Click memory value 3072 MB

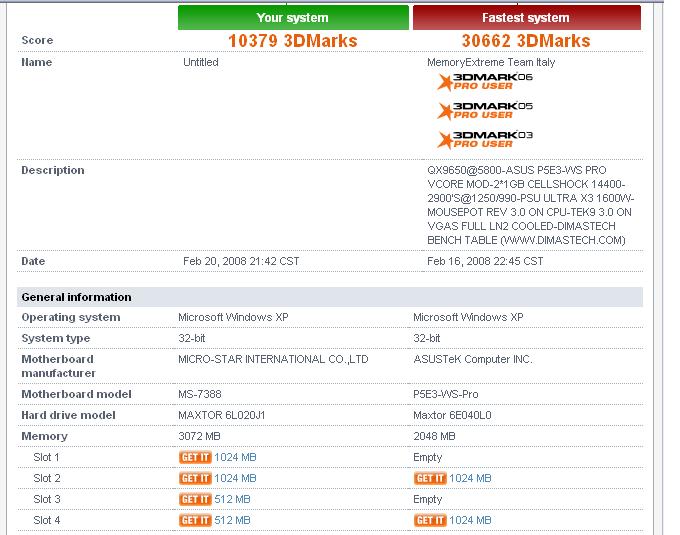(199, 436)
